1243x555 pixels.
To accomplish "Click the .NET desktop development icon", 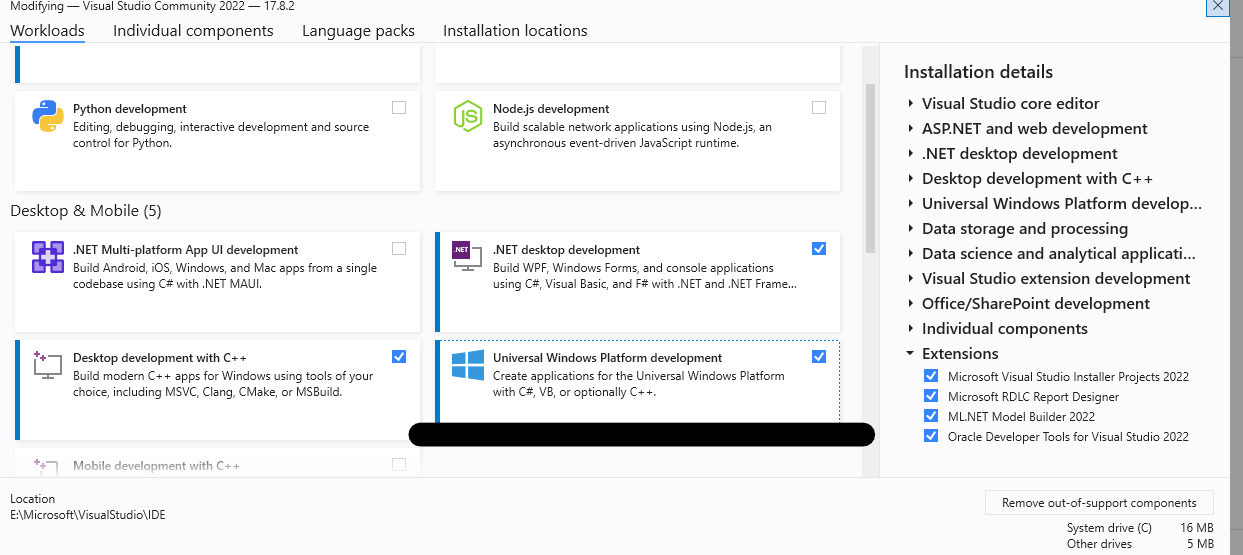I will click(x=468, y=257).
